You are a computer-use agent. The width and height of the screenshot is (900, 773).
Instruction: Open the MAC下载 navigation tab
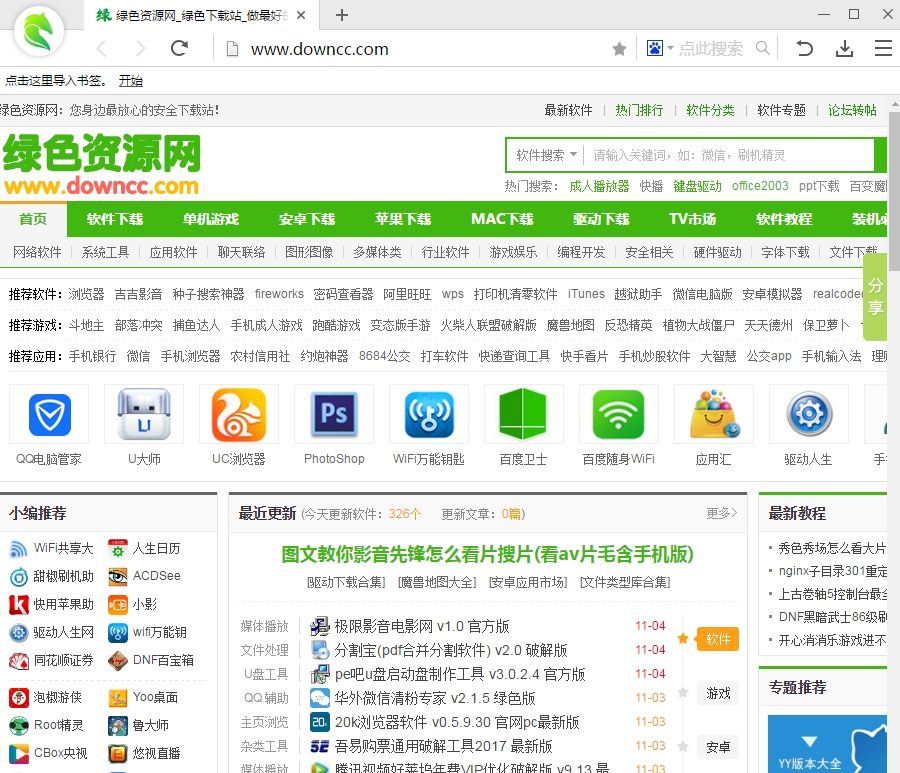[x=502, y=219]
